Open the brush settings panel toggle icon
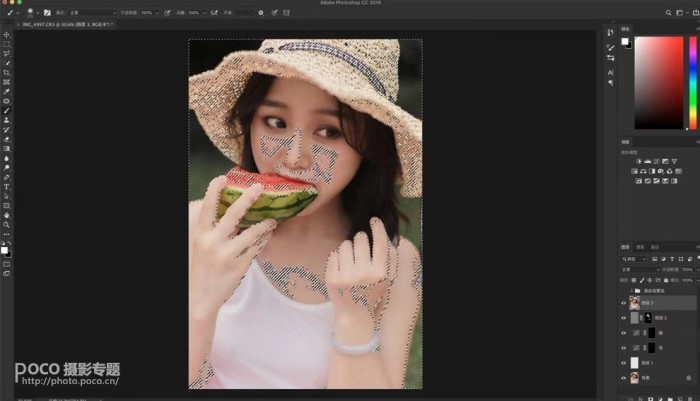 (x=47, y=13)
